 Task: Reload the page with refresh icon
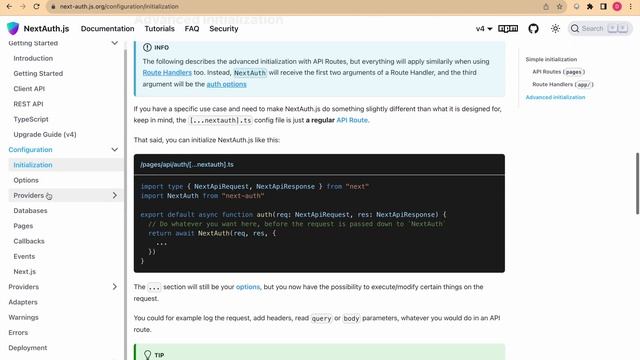(x=36, y=7)
